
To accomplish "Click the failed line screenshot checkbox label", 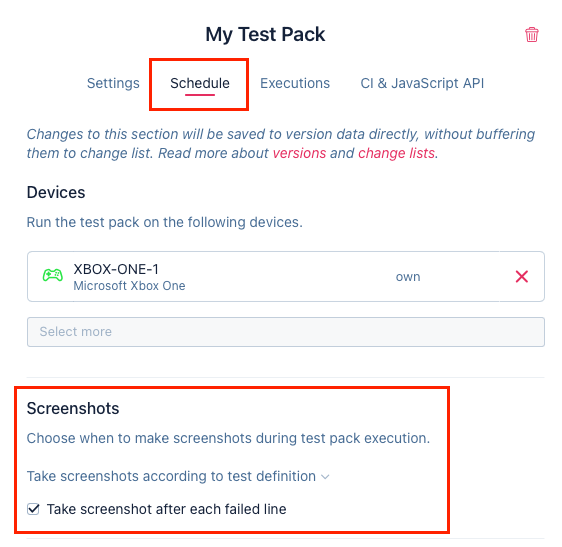I will [x=167, y=509].
